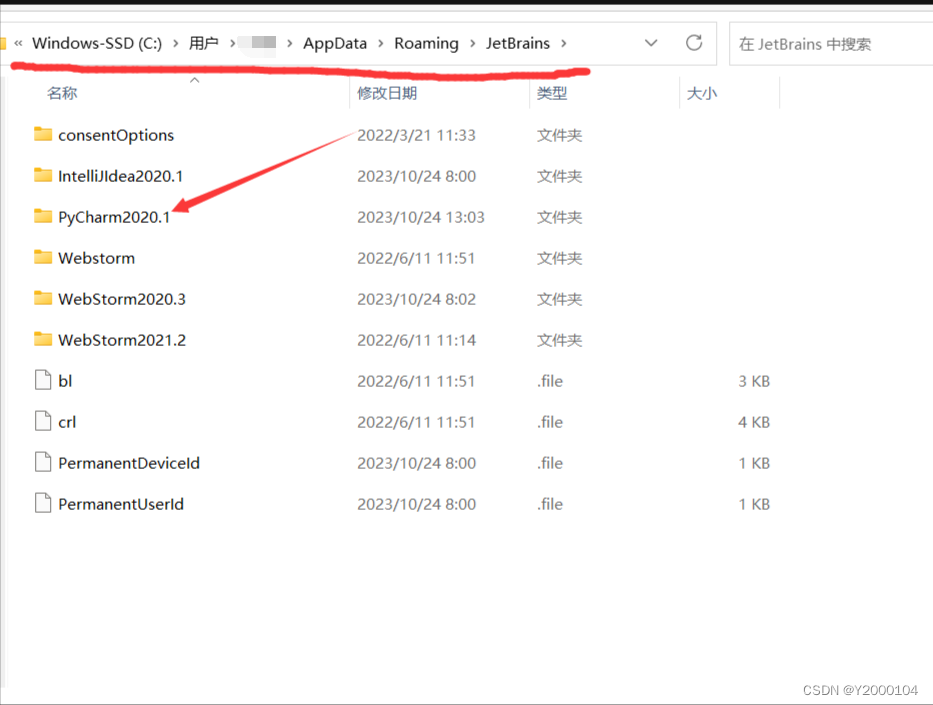The width and height of the screenshot is (933, 705).
Task: Click the 1 KB size of PermanentUserId
Action: click(x=754, y=504)
